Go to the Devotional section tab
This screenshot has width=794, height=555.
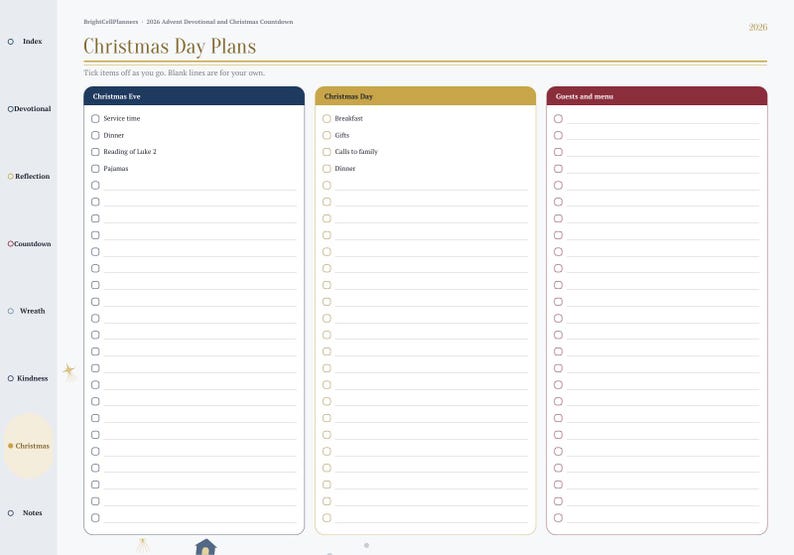(28, 109)
